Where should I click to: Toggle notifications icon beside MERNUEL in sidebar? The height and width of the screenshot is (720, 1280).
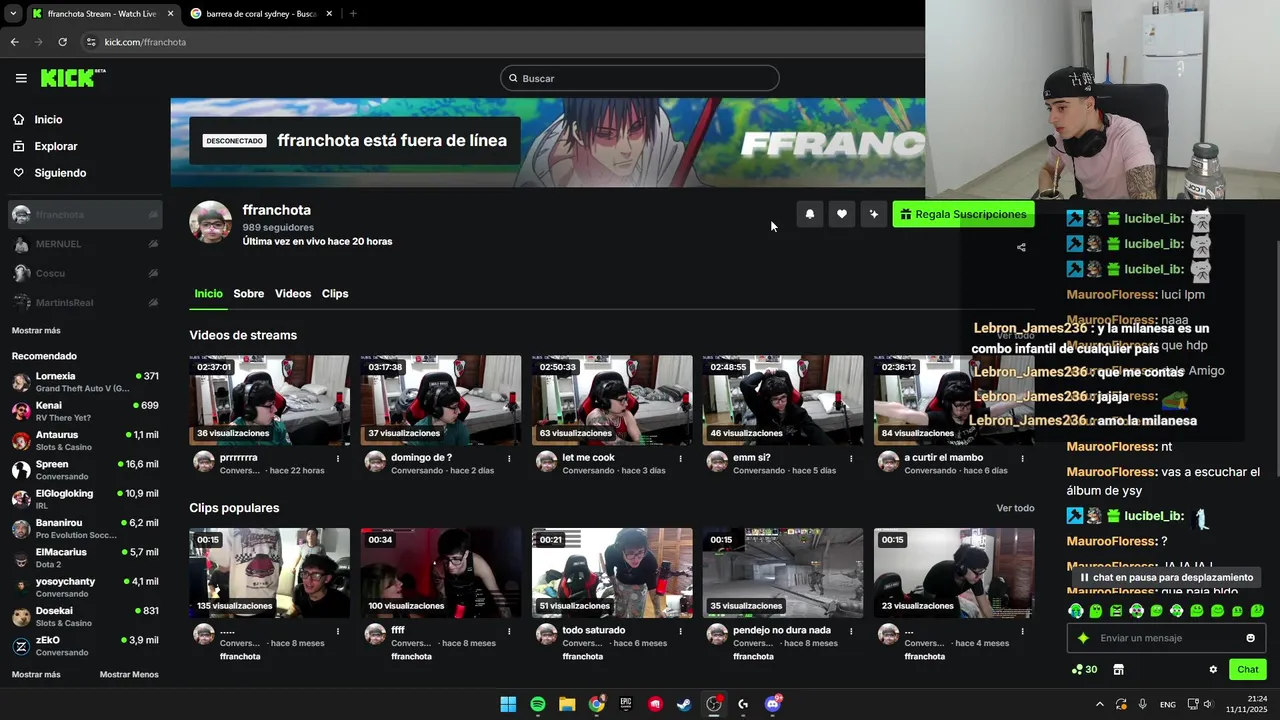(153, 244)
